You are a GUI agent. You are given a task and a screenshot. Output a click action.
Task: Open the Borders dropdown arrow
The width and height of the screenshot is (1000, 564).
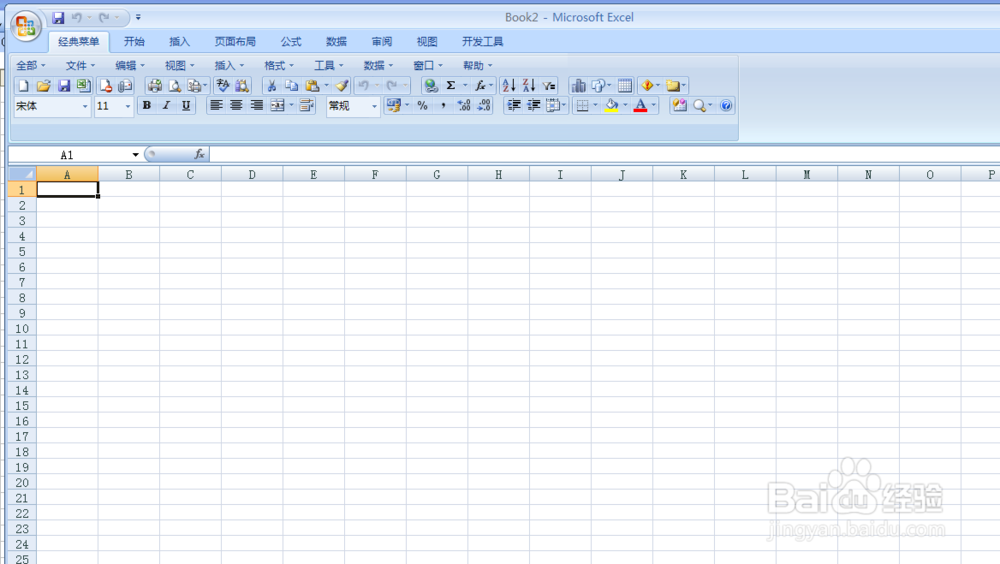click(595, 106)
